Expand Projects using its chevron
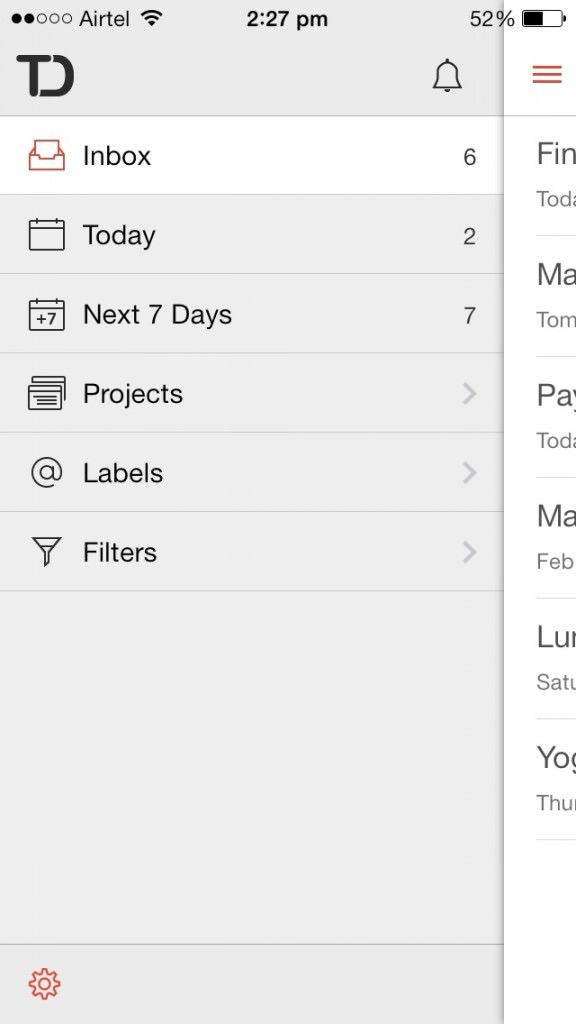Viewport: 576px width, 1024px height. pos(469,394)
